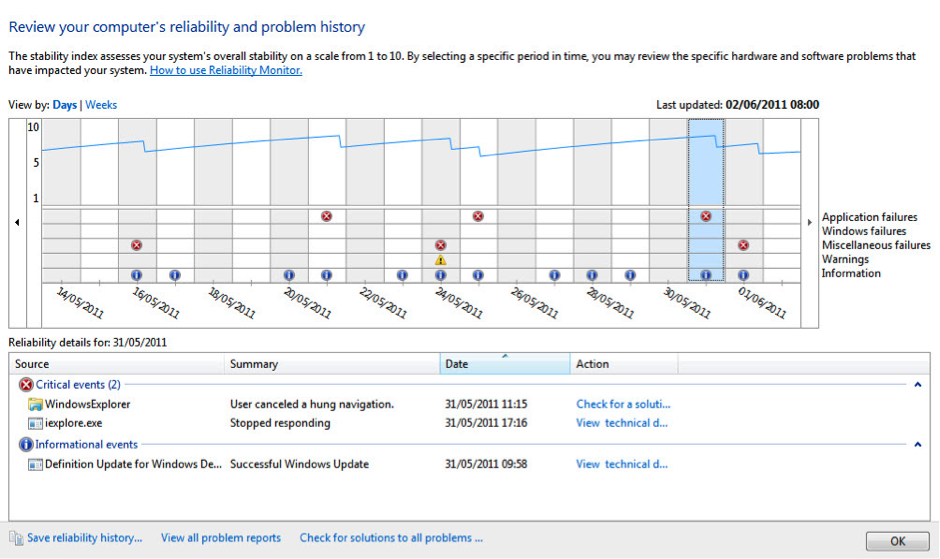Screen dimensions: 940x559
Task: Click the shield icon beside Save reliability history
Action: pyautogui.click(x=16, y=538)
